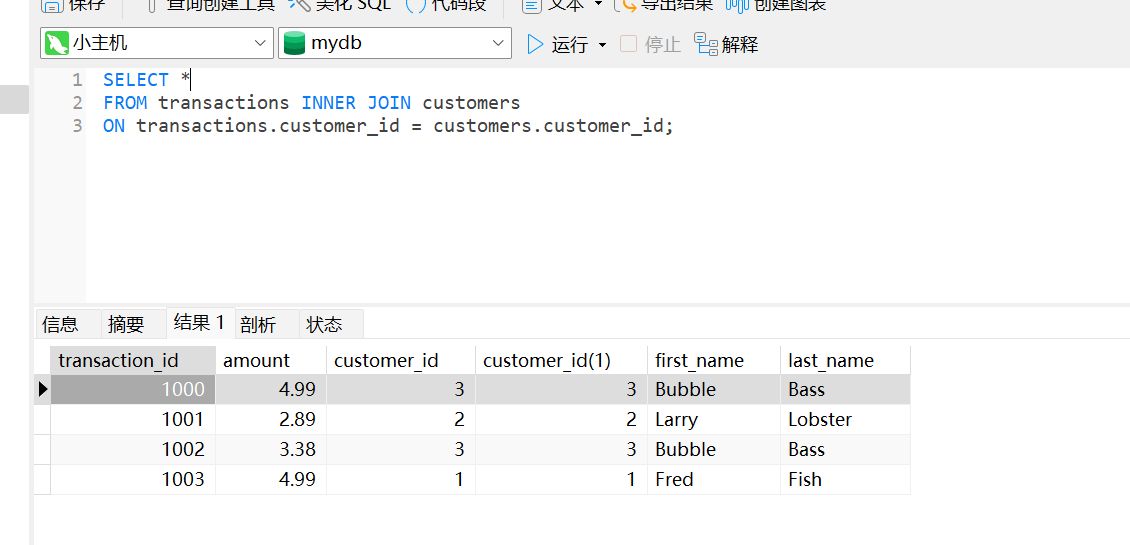The height and width of the screenshot is (545, 1130).
Task: Click the Export Results (导出结果) icon
Action: tap(626, 5)
